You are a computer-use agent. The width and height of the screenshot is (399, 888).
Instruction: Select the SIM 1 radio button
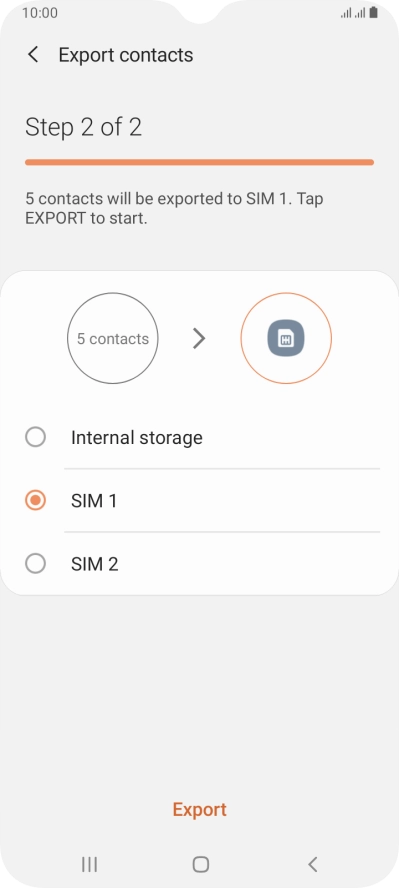[x=36, y=501]
